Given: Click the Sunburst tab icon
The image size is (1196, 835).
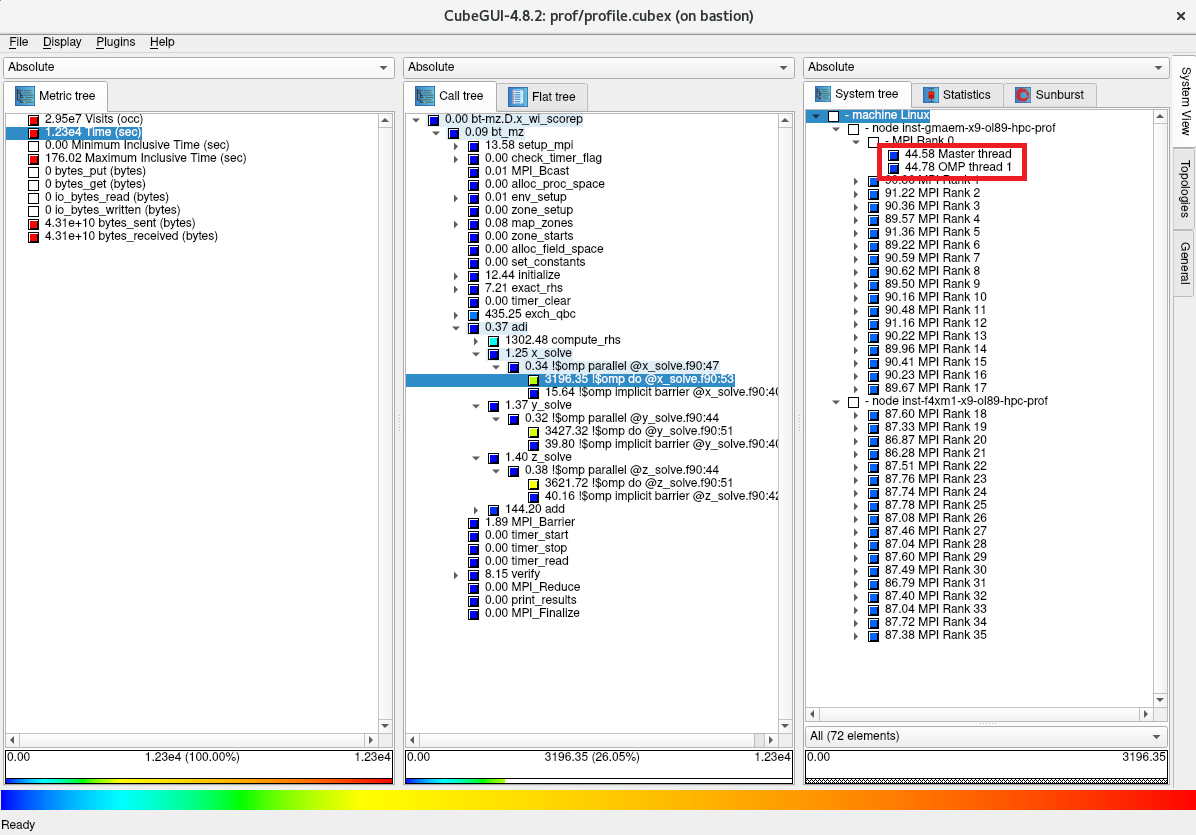Looking at the screenshot, I should (1023, 95).
